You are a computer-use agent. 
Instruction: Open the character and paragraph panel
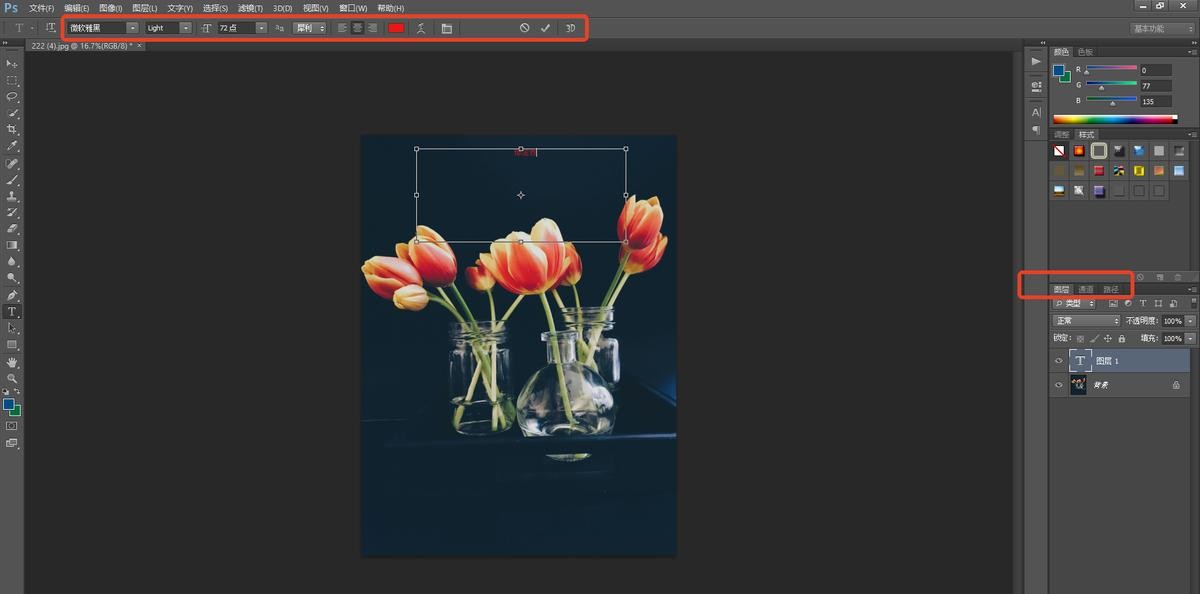[446, 28]
